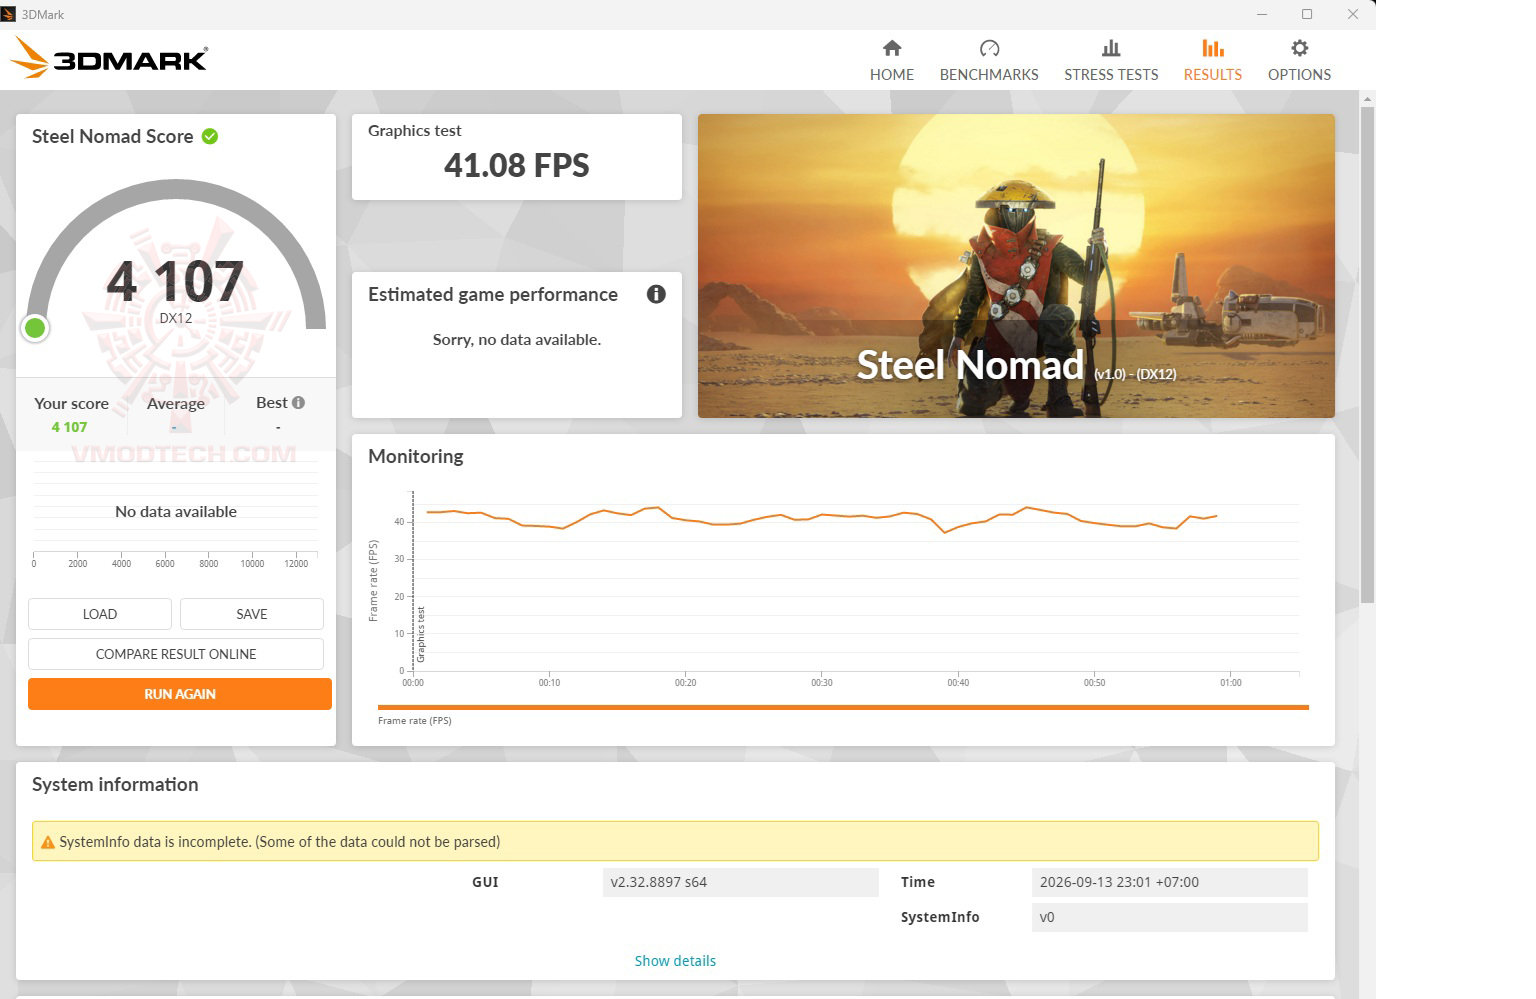Expand system information via Show details

(675, 960)
